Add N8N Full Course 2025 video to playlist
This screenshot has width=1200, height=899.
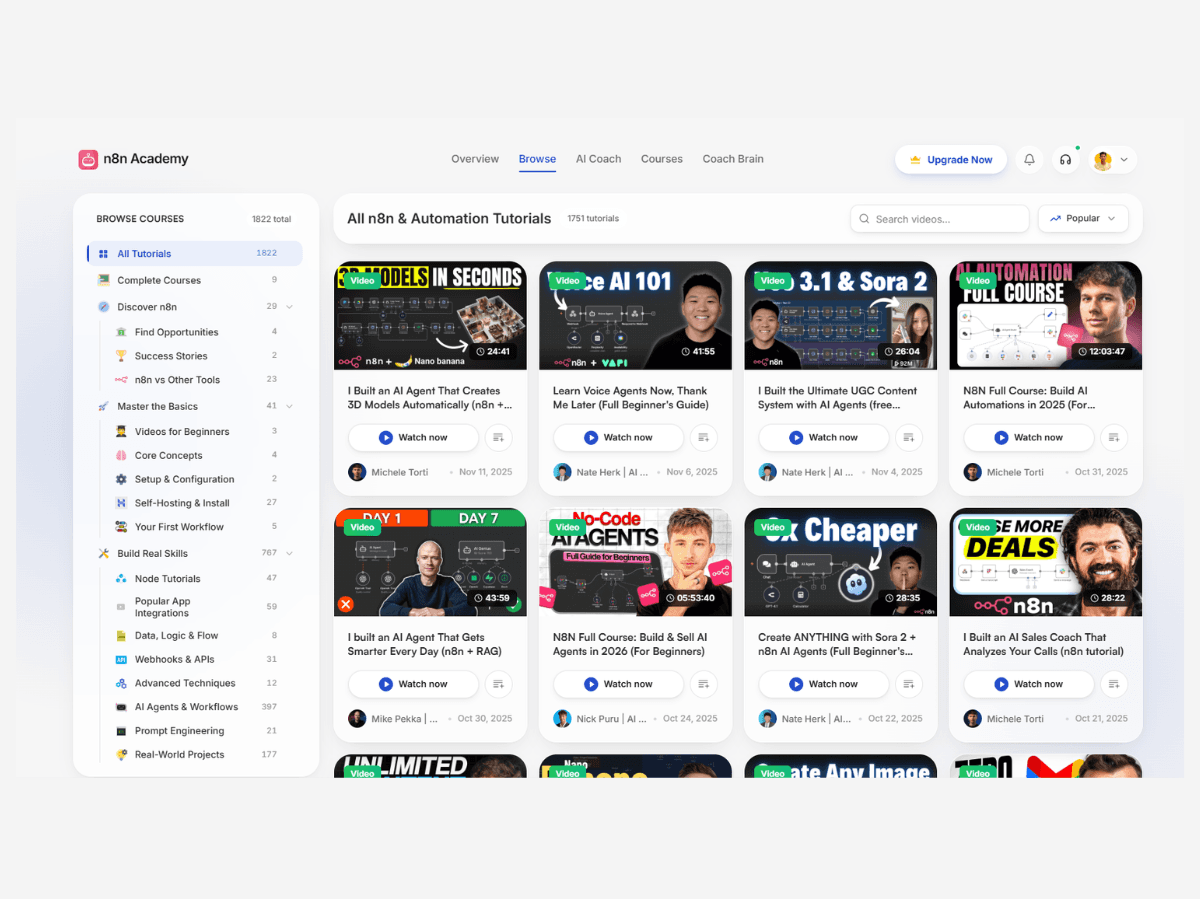tap(1114, 437)
